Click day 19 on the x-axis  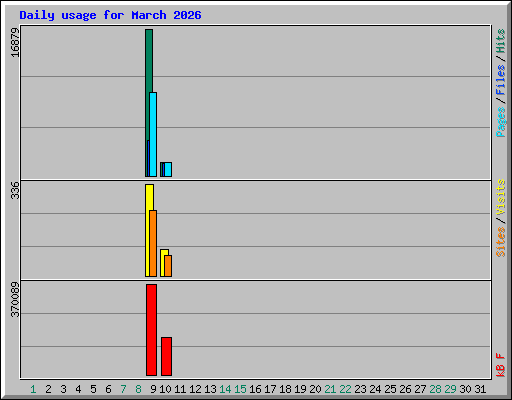tap(300, 389)
